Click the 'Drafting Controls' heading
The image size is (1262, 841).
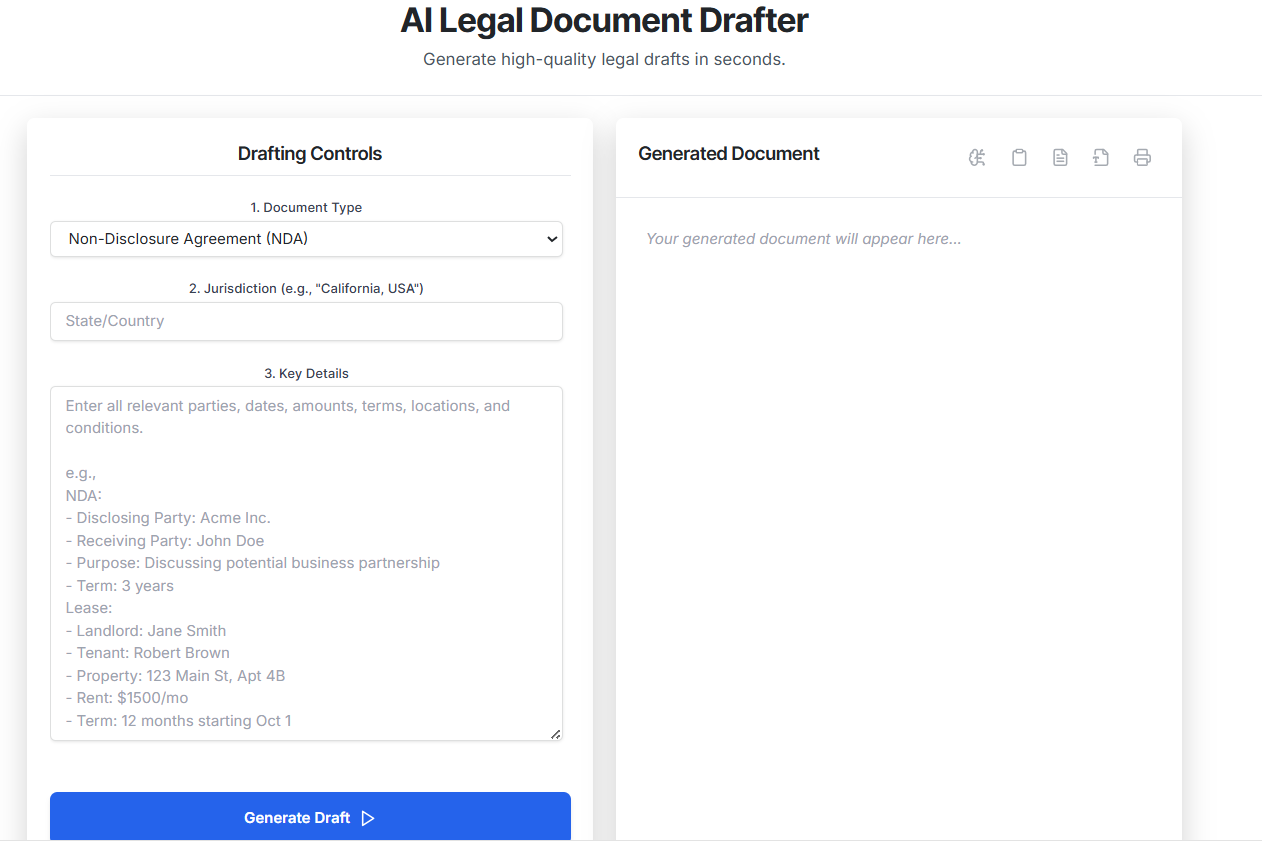(310, 154)
